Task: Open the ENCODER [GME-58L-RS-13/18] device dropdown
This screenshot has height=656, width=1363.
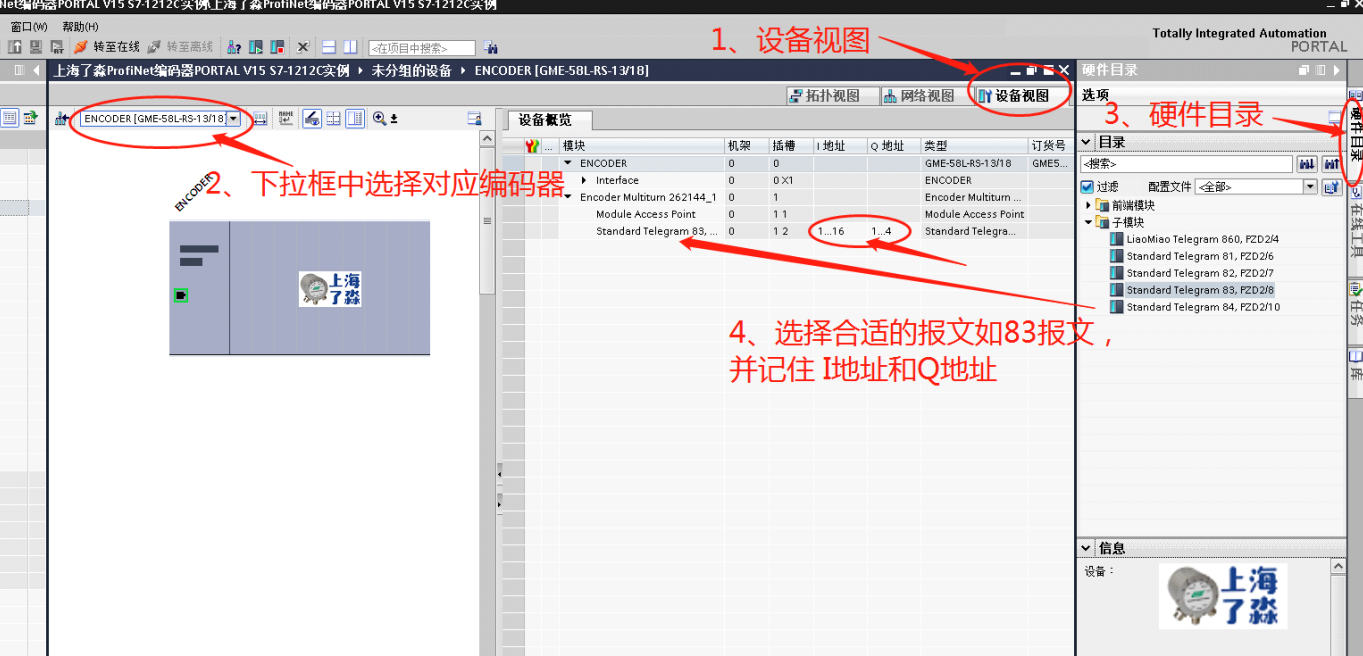Action: 233,118
